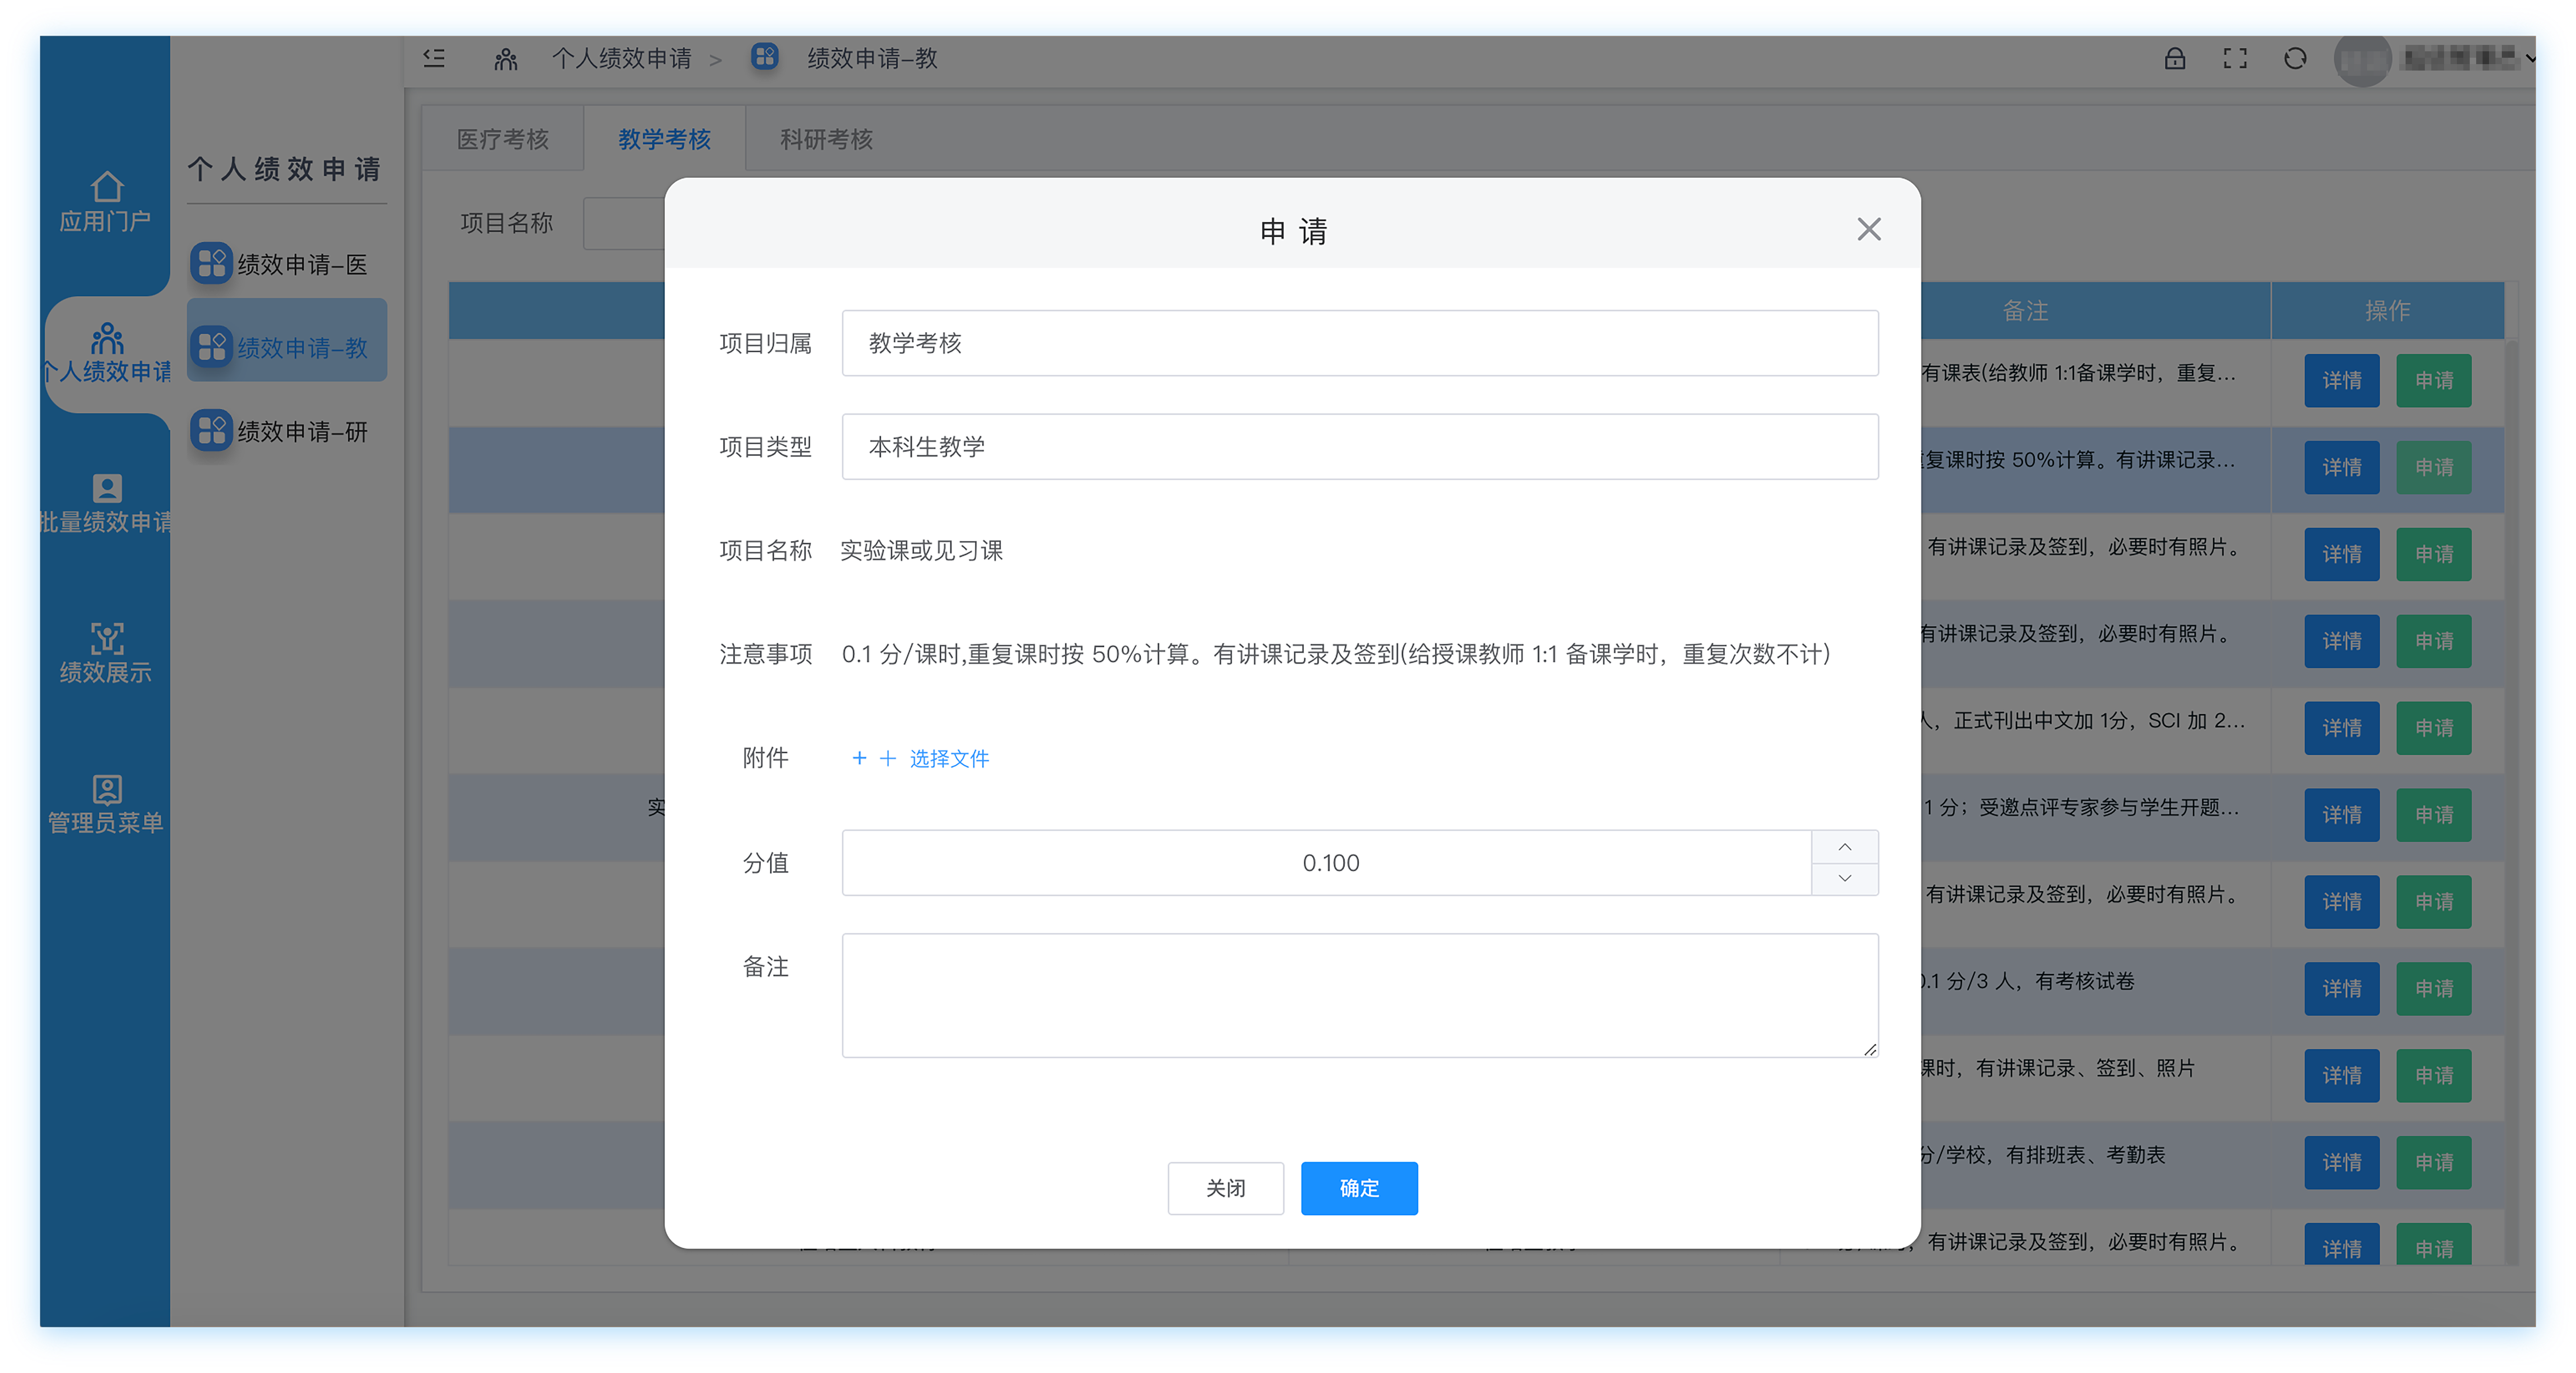Click 详情 in the 重复课时按50% row
This screenshot has width=2576, height=1373.
click(x=2341, y=468)
